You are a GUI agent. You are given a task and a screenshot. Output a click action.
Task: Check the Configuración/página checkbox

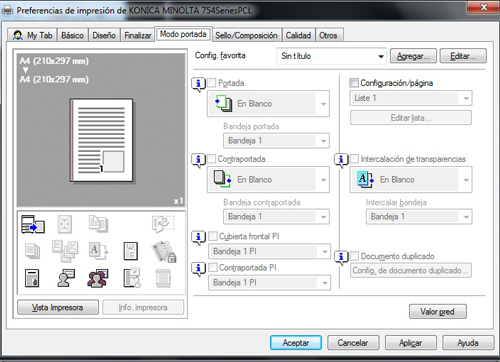[x=354, y=83]
